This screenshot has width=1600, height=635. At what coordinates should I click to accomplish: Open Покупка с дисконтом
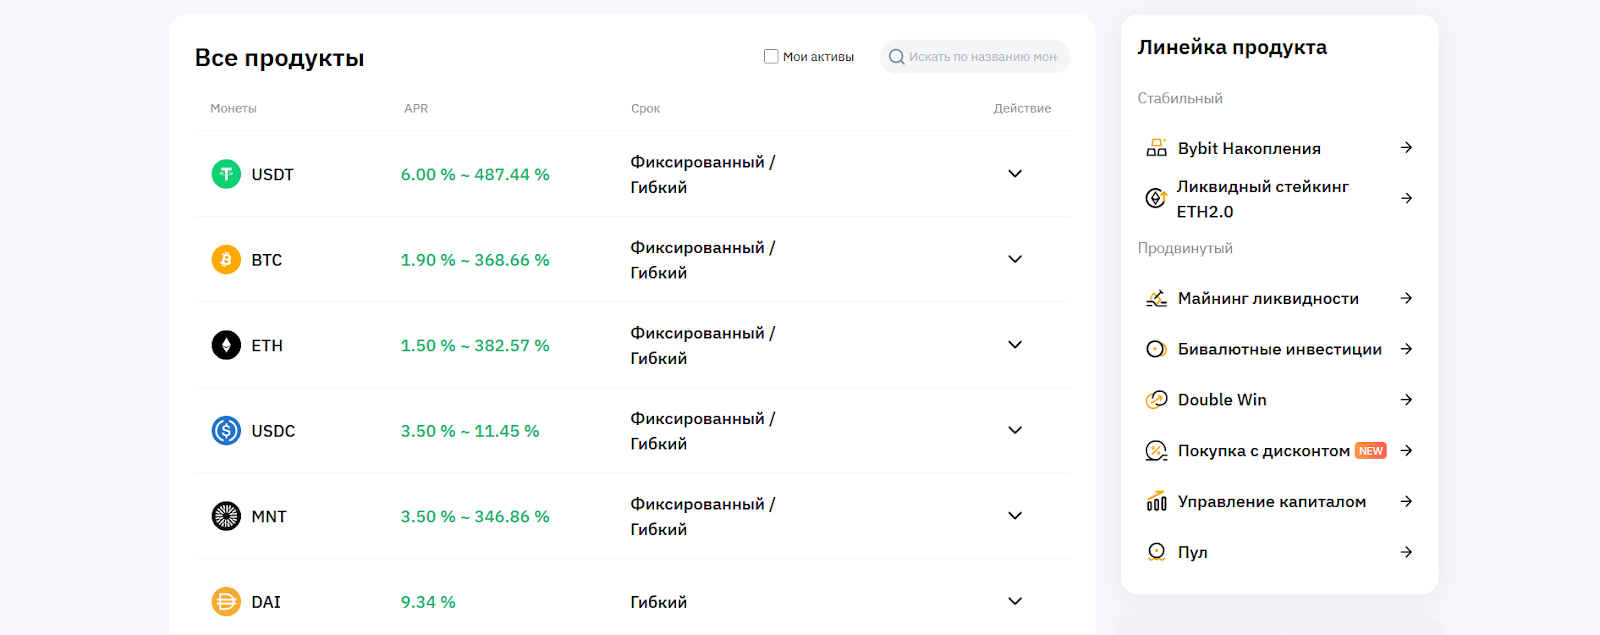click(x=1263, y=451)
